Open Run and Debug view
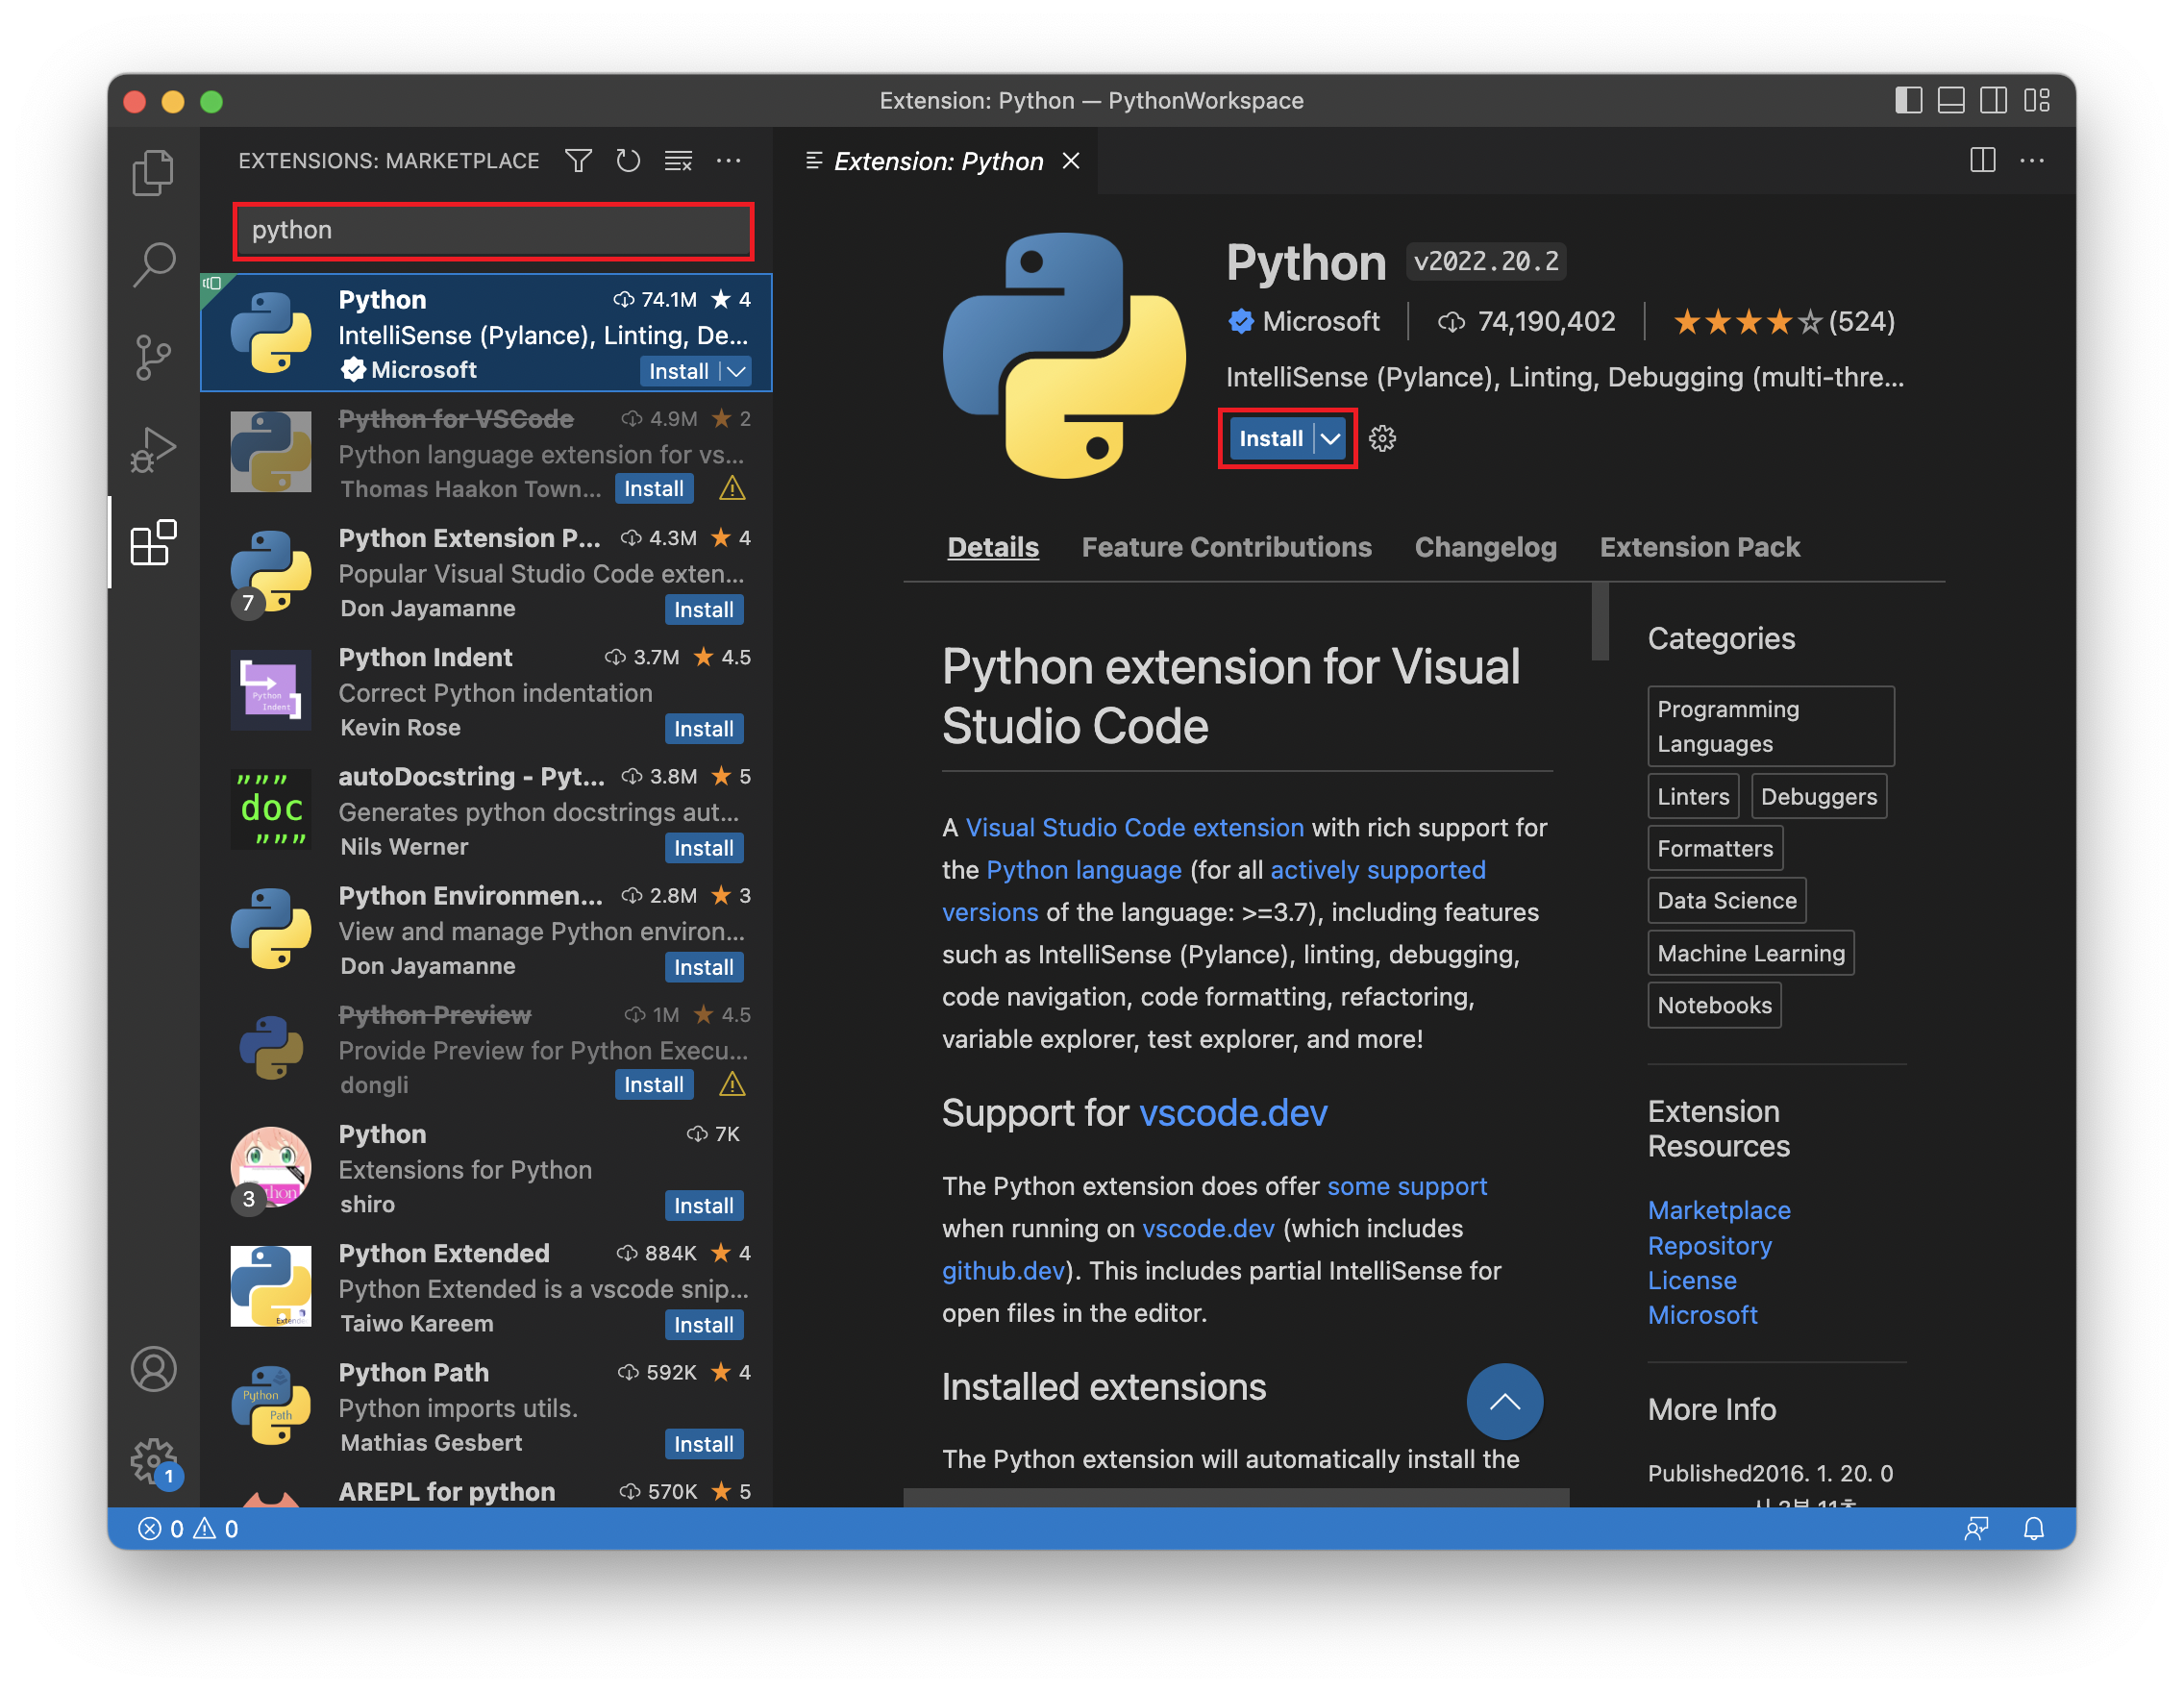The height and width of the screenshot is (1692, 2184). pyautogui.click(x=153, y=449)
